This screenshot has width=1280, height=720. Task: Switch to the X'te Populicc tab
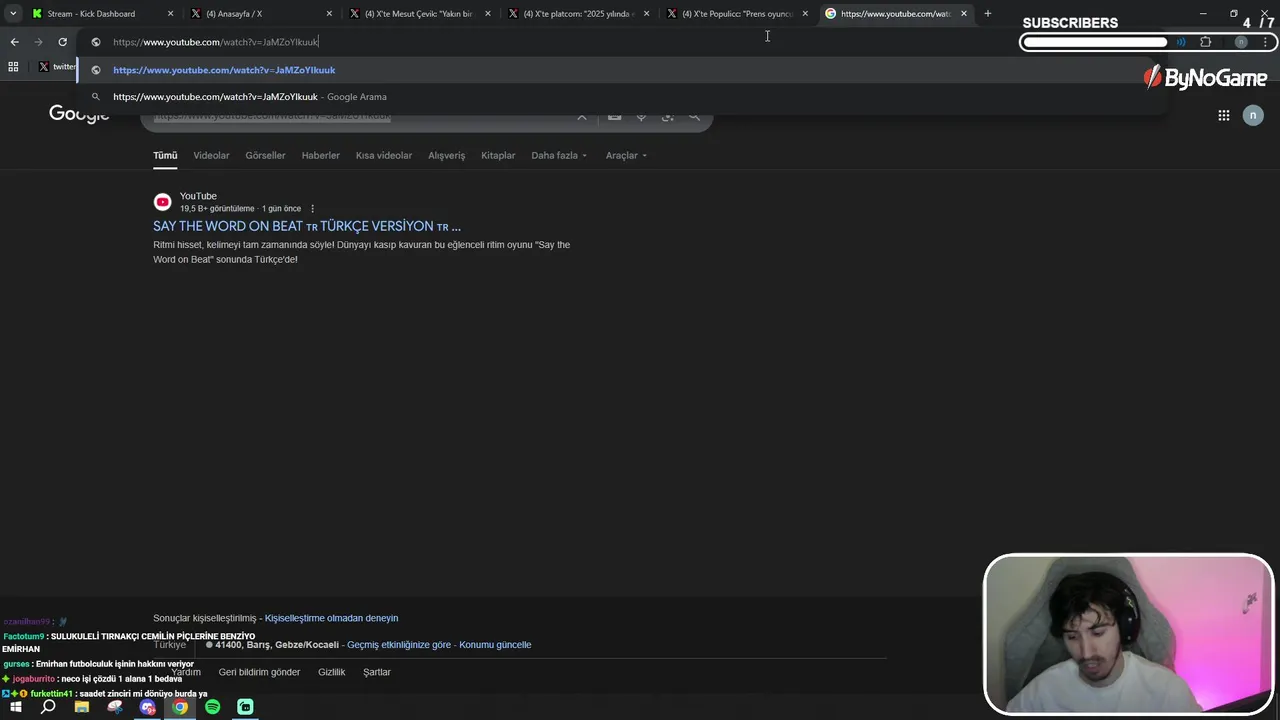(737, 14)
